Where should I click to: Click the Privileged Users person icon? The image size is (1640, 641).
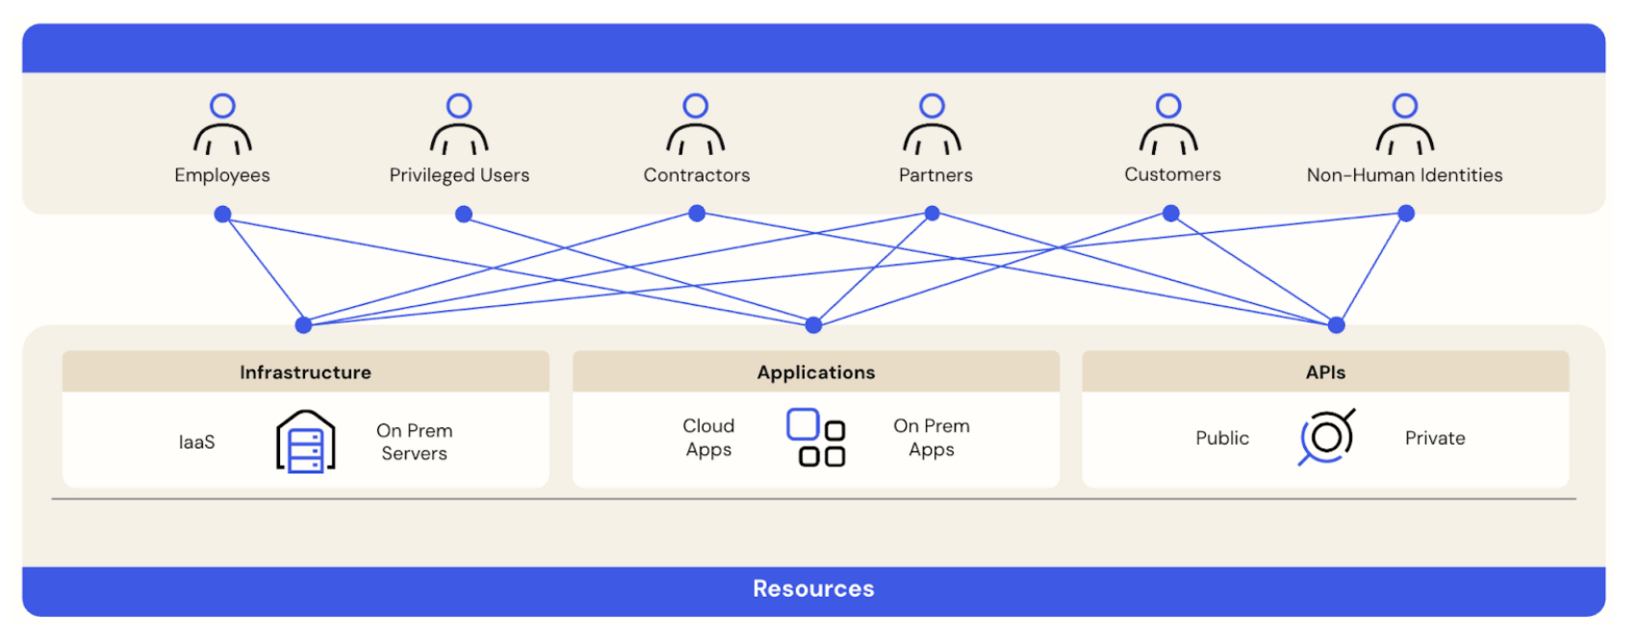pyautogui.click(x=459, y=125)
